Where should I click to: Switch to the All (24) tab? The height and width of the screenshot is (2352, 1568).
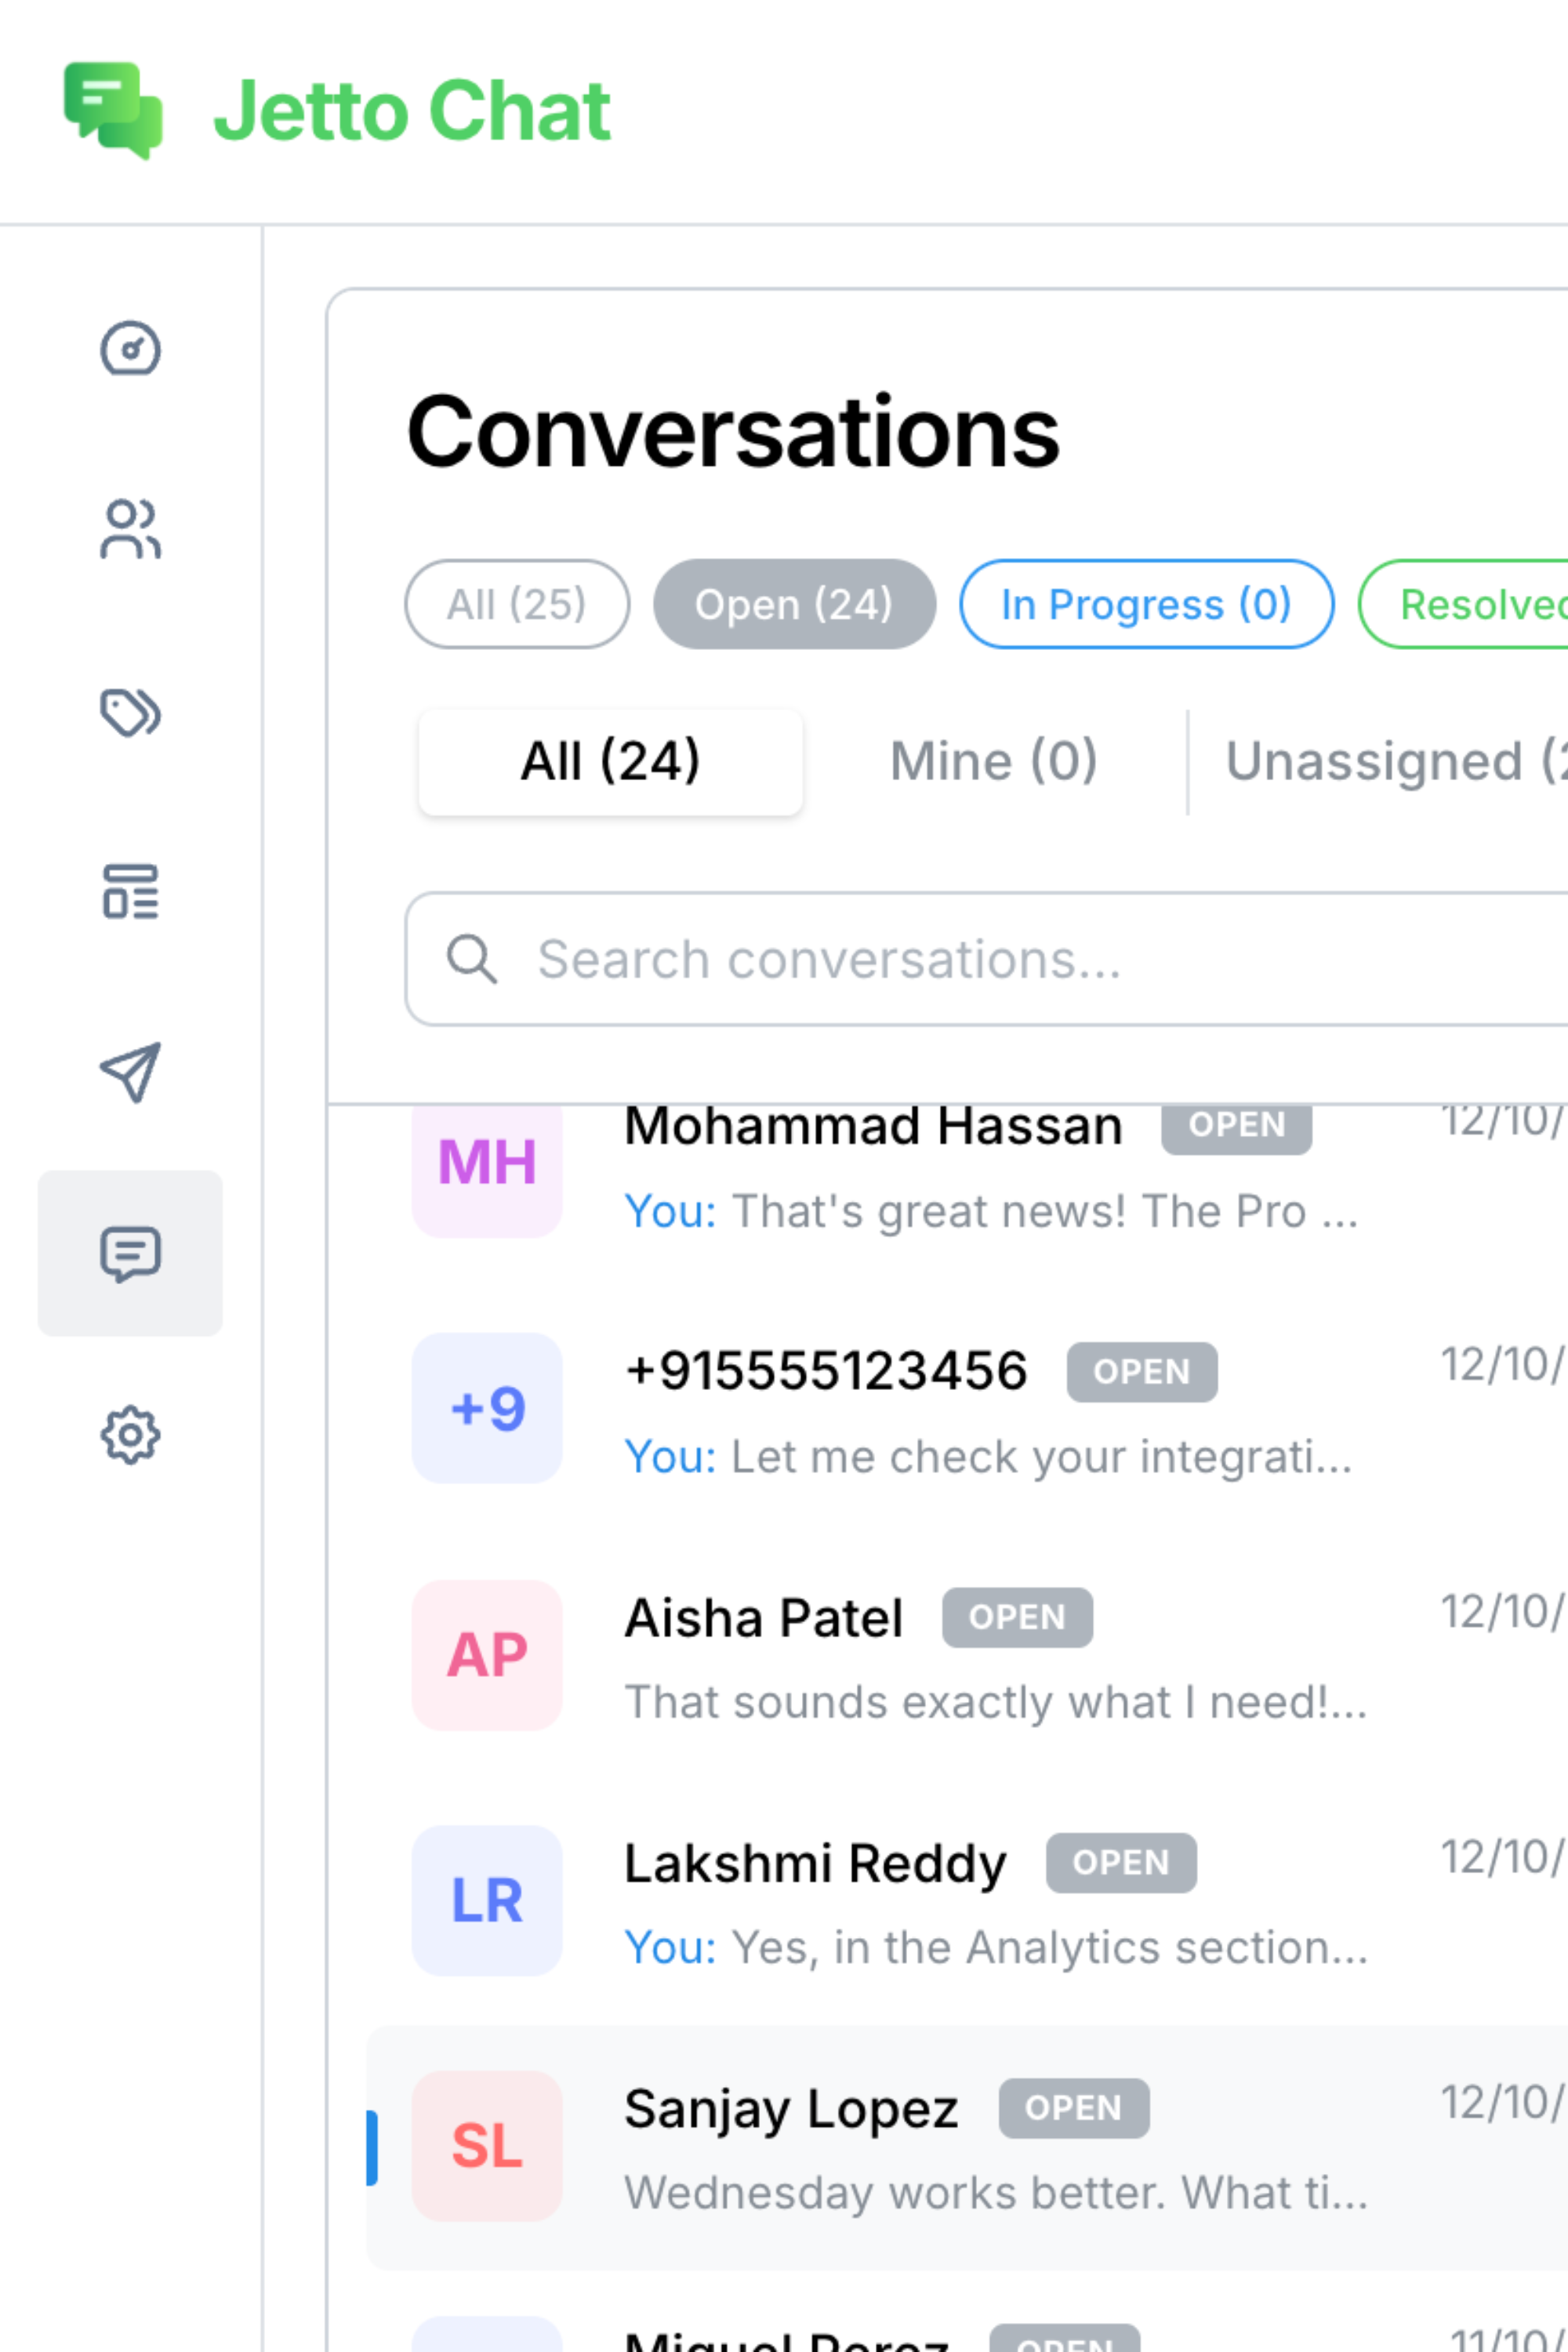tap(610, 762)
